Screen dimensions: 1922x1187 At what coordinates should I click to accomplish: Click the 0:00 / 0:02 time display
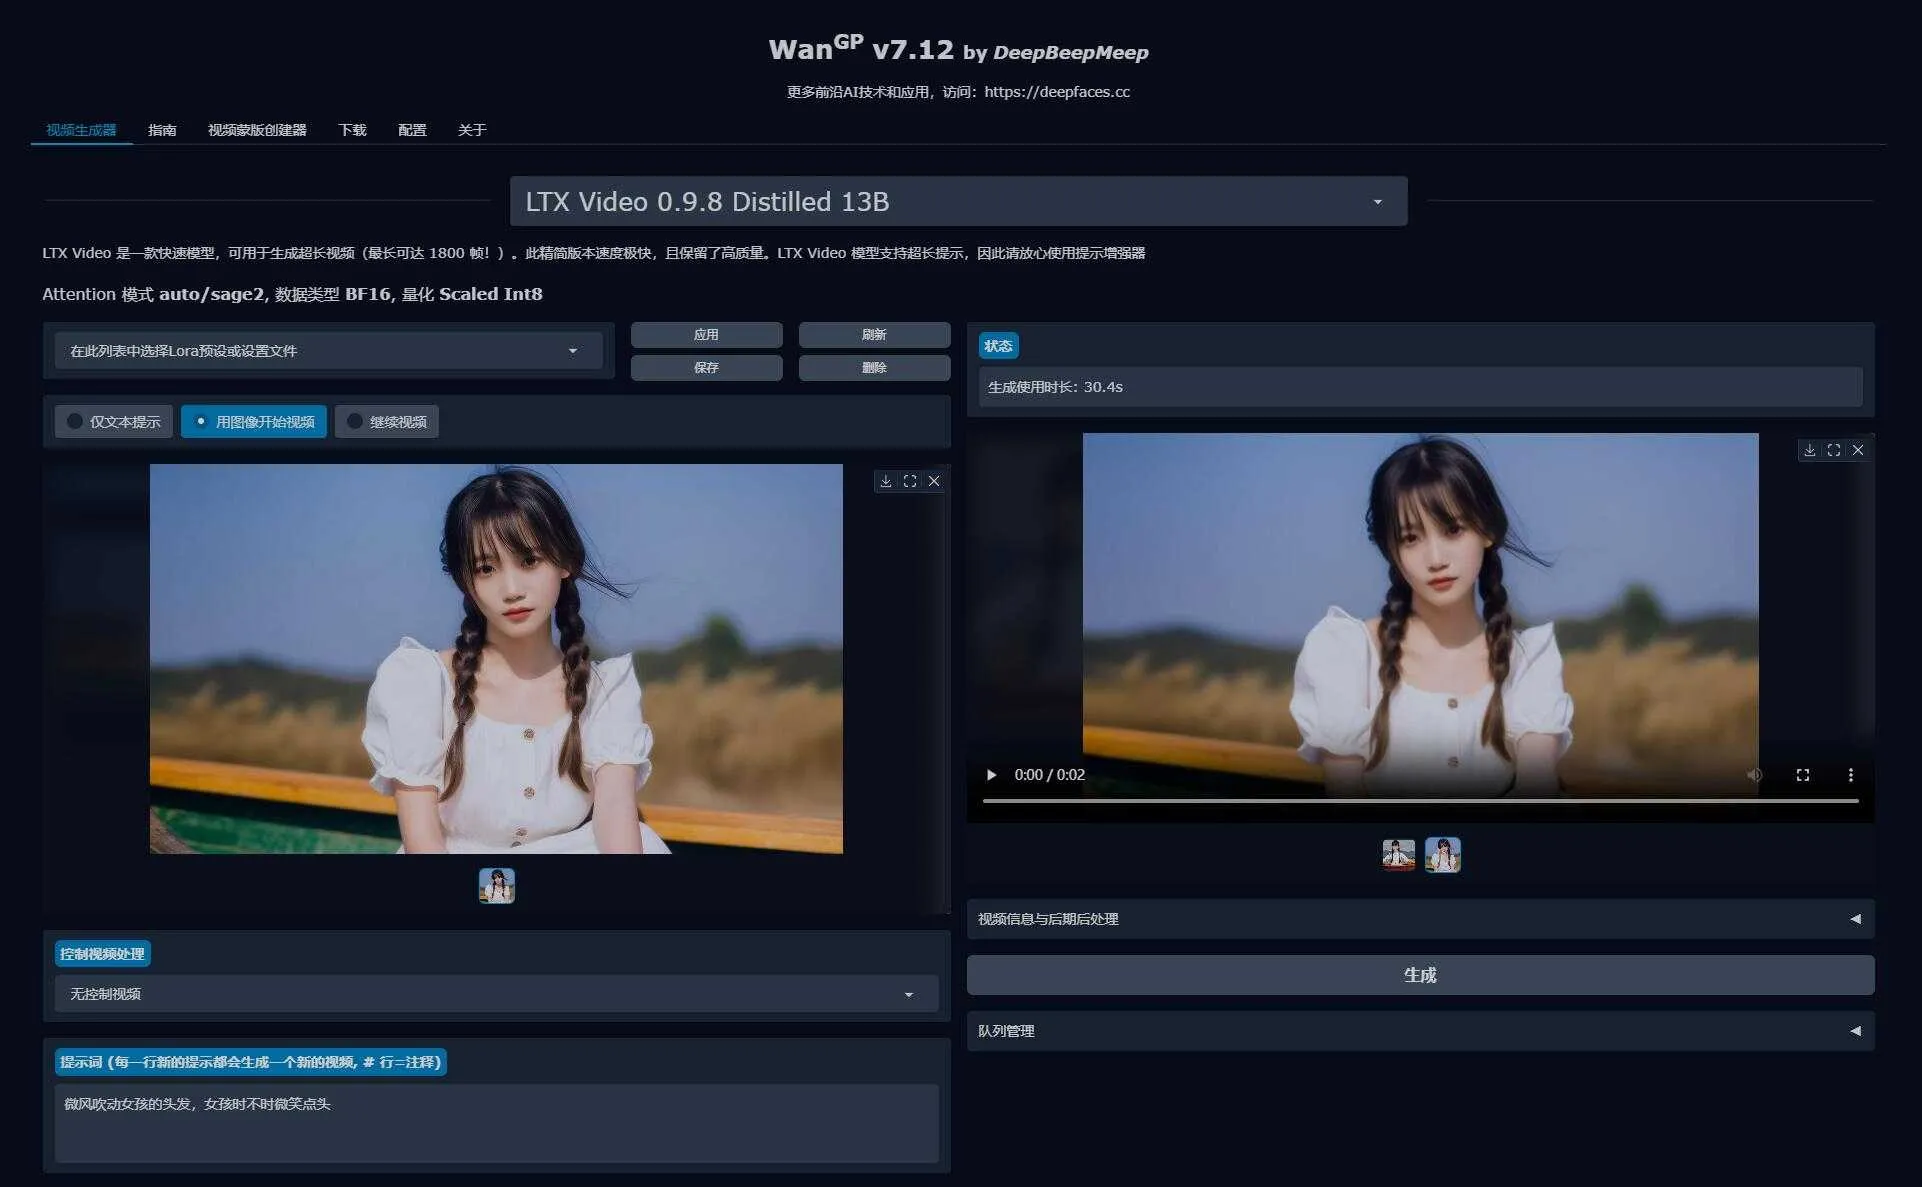tap(1049, 775)
